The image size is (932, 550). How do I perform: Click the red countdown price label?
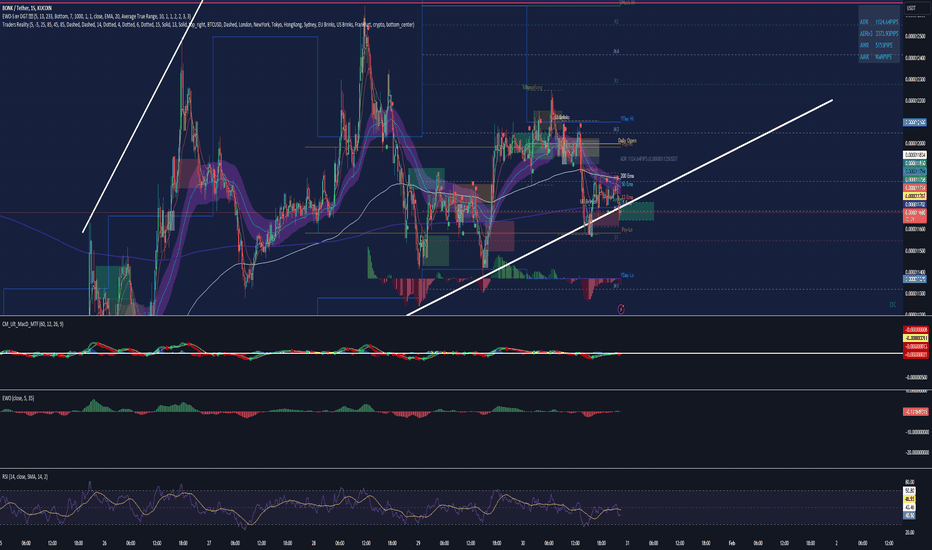915,215
